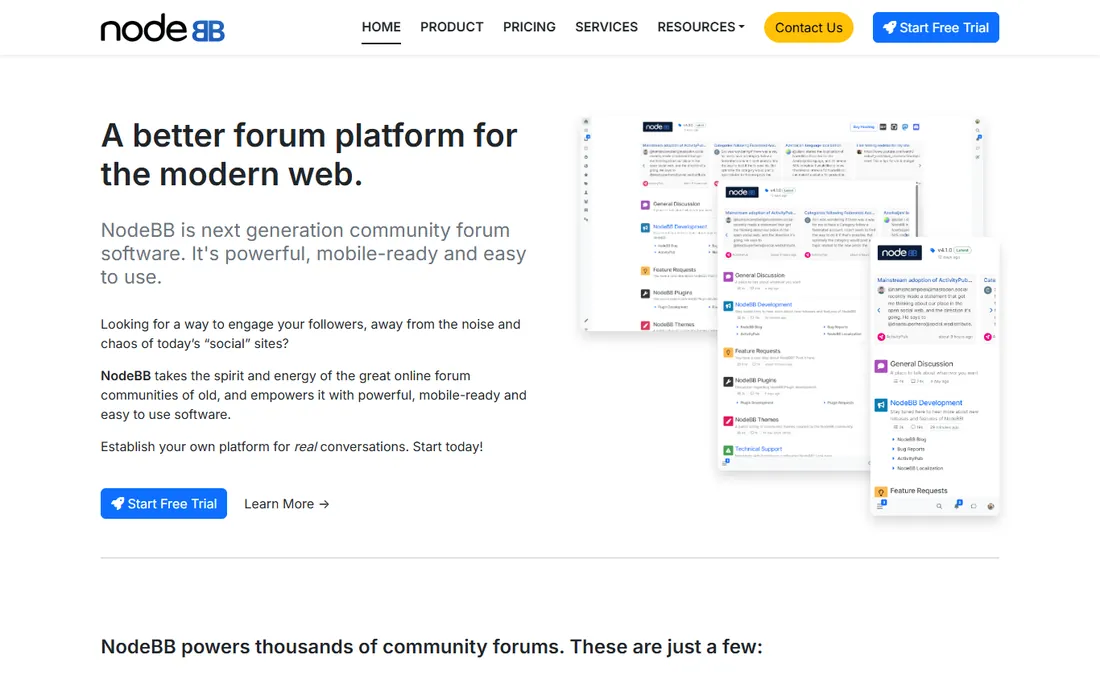
Task: Click the bold 'NodeBB' word in the paragraph
Action: tap(126, 376)
